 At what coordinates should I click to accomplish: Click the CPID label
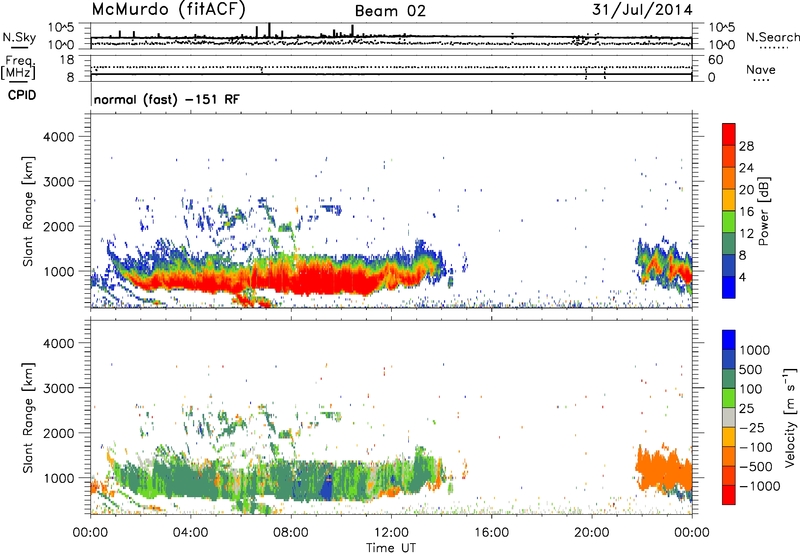pyautogui.click(x=22, y=95)
